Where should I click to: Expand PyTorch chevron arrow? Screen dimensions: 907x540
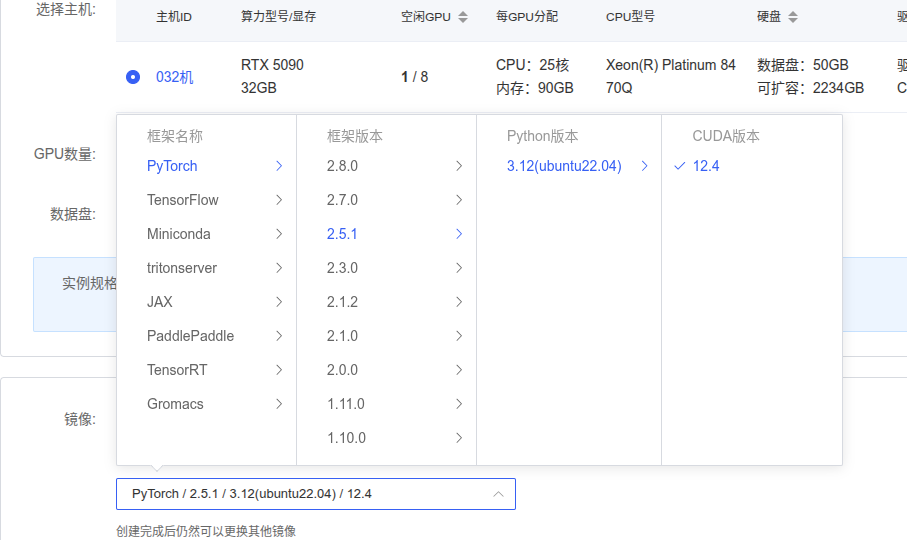tap(279, 166)
